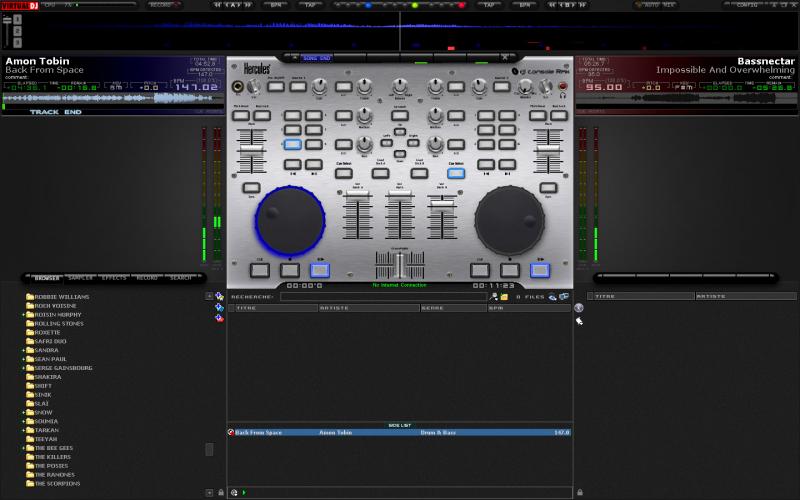The width and height of the screenshot is (800, 500).
Task: Click the CONFIG button
Action: (x=747, y=5)
